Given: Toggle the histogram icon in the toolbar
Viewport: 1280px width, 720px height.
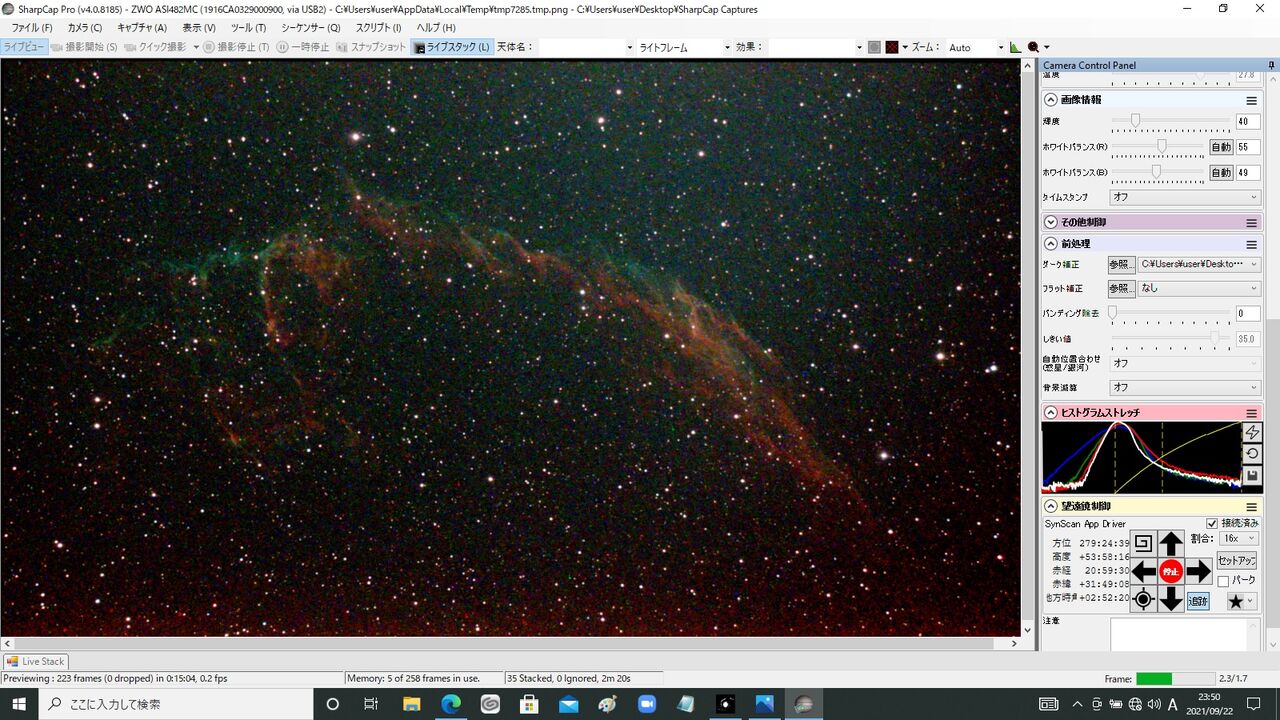Looking at the screenshot, I should tap(1016, 47).
